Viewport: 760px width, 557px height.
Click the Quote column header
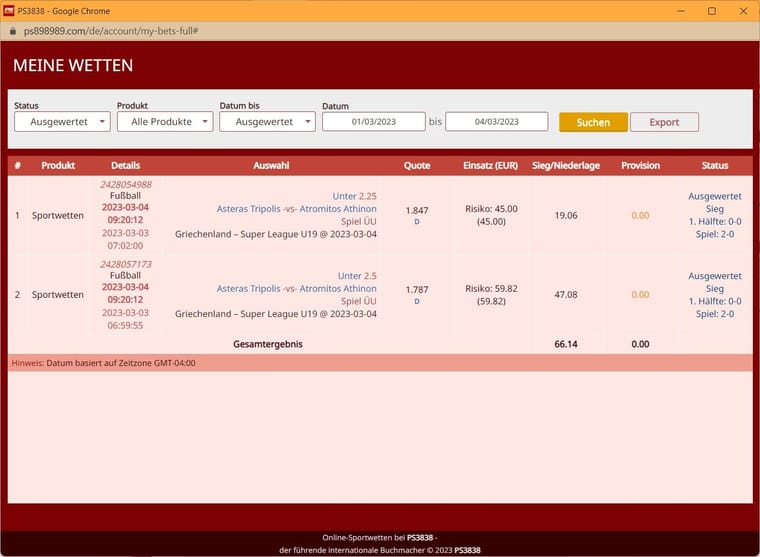click(417, 165)
